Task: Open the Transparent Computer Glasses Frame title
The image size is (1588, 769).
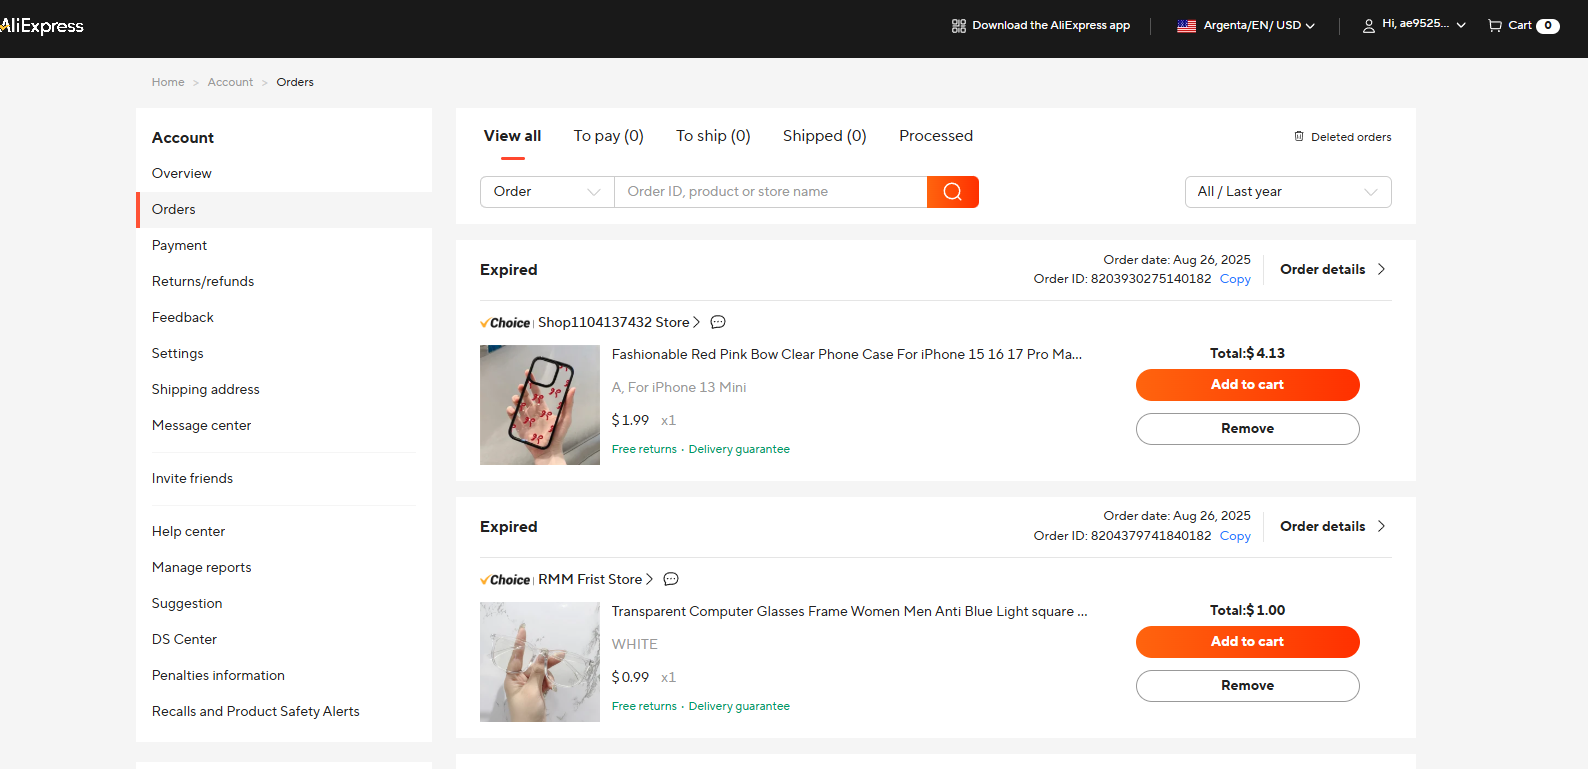Action: point(850,612)
